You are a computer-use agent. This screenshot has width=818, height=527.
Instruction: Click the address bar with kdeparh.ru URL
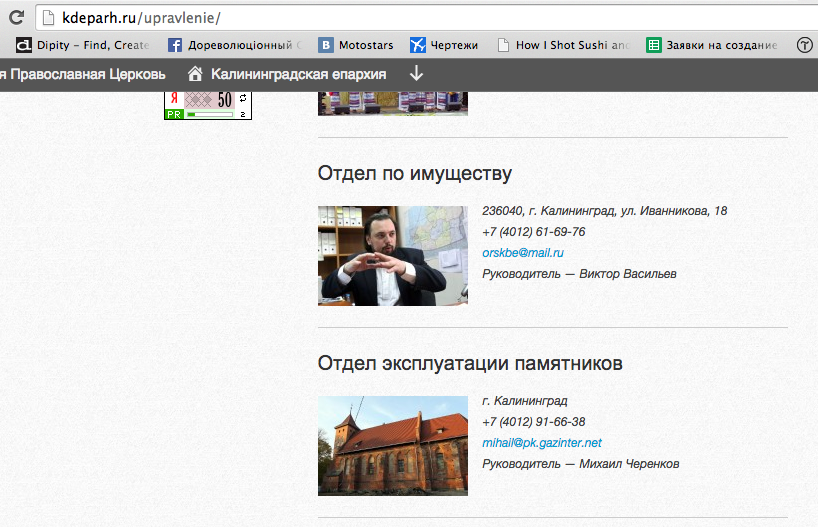click(400, 18)
